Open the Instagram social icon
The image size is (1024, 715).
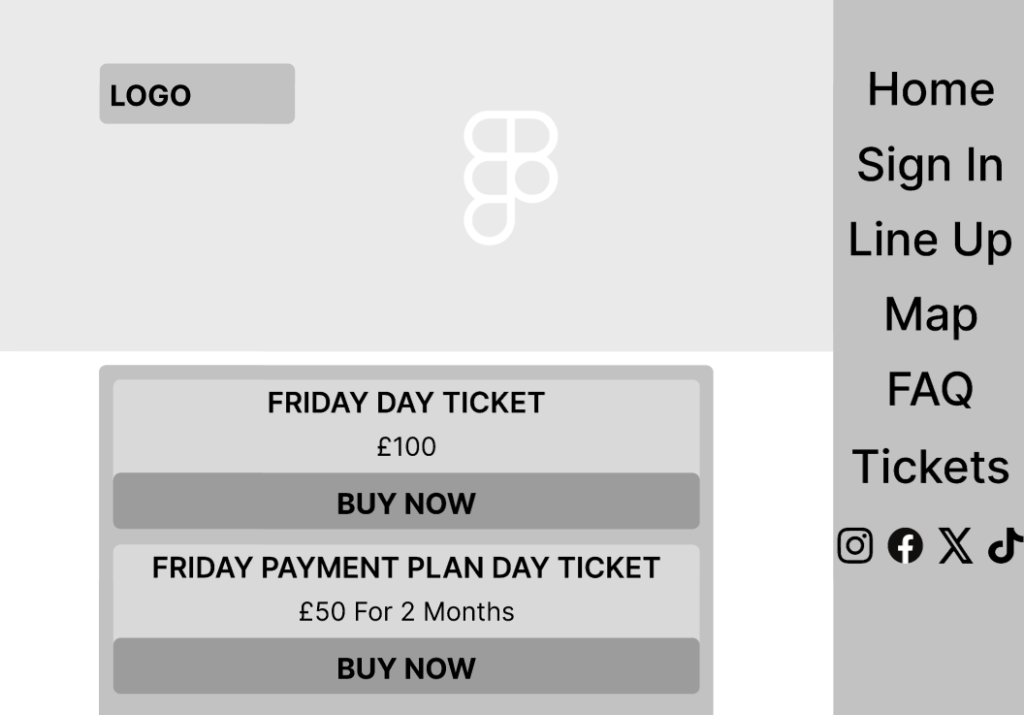pyautogui.click(x=854, y=546)
